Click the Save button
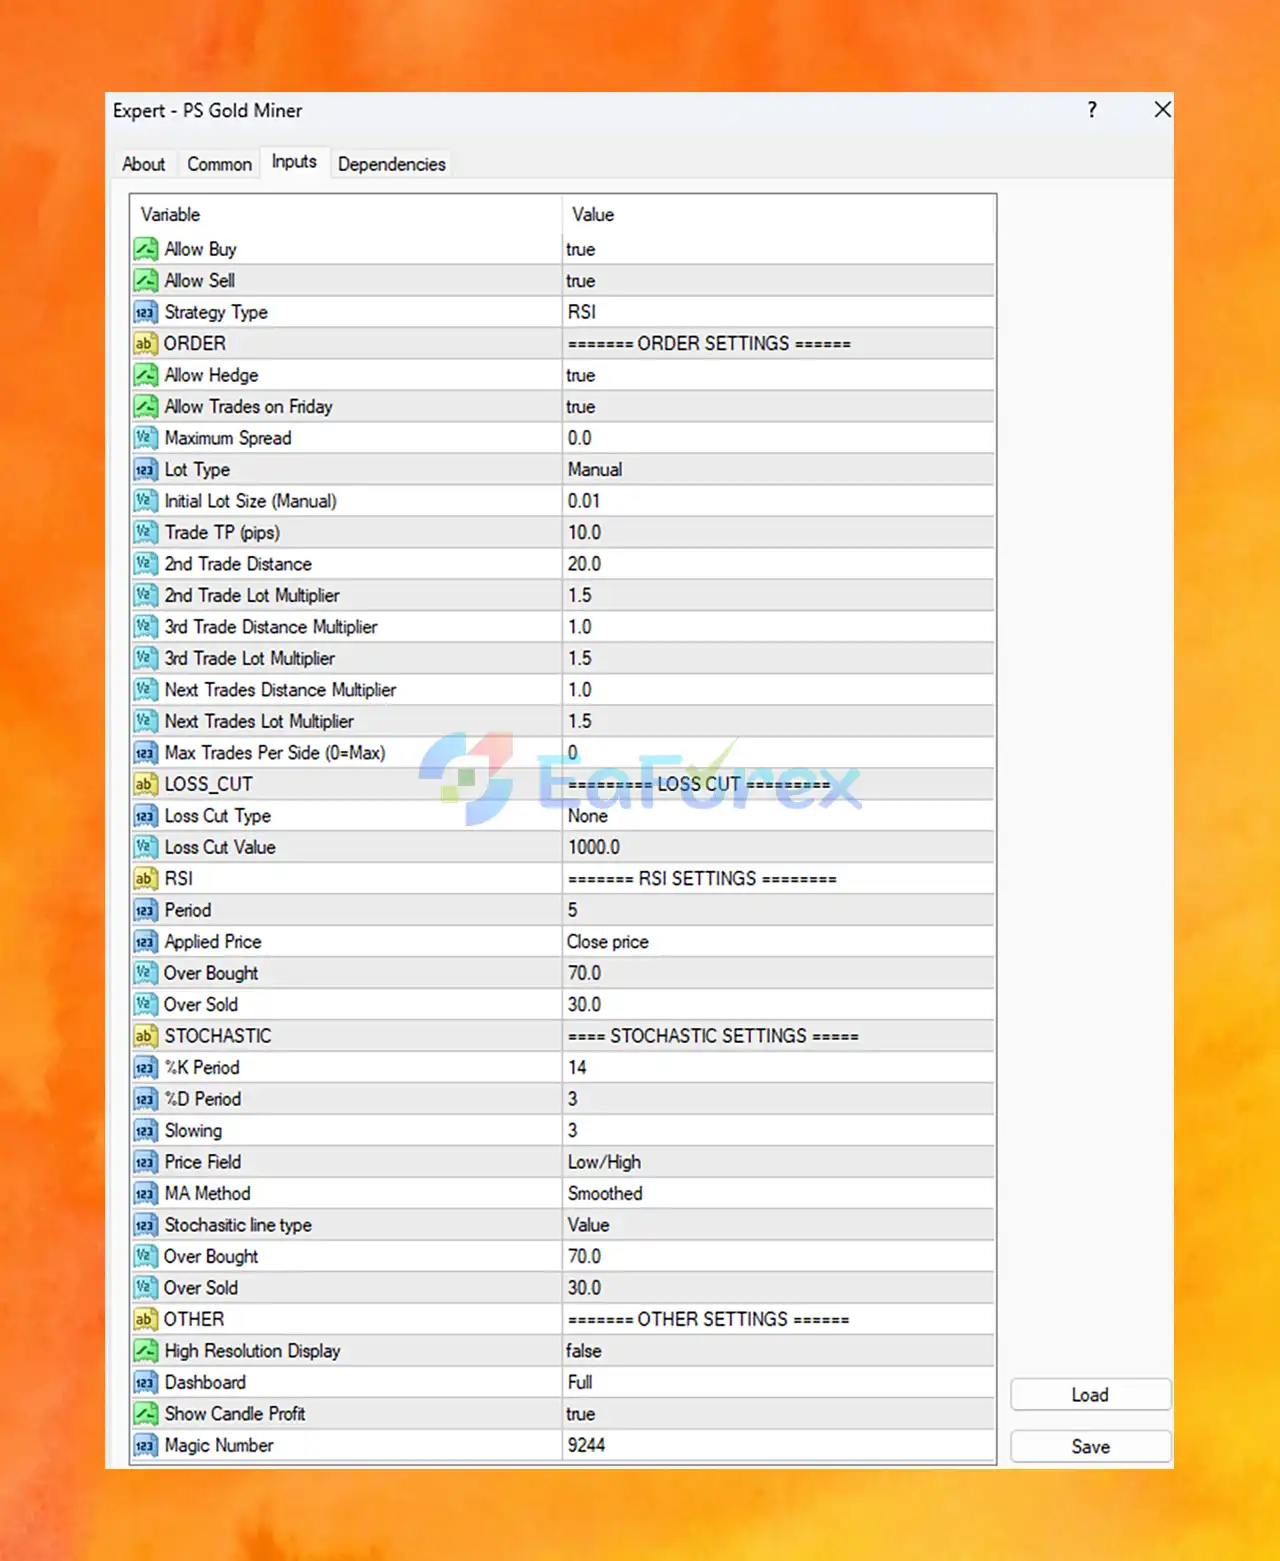The width and height of the screenshot is (1280, 1561). (1090, 1447)
